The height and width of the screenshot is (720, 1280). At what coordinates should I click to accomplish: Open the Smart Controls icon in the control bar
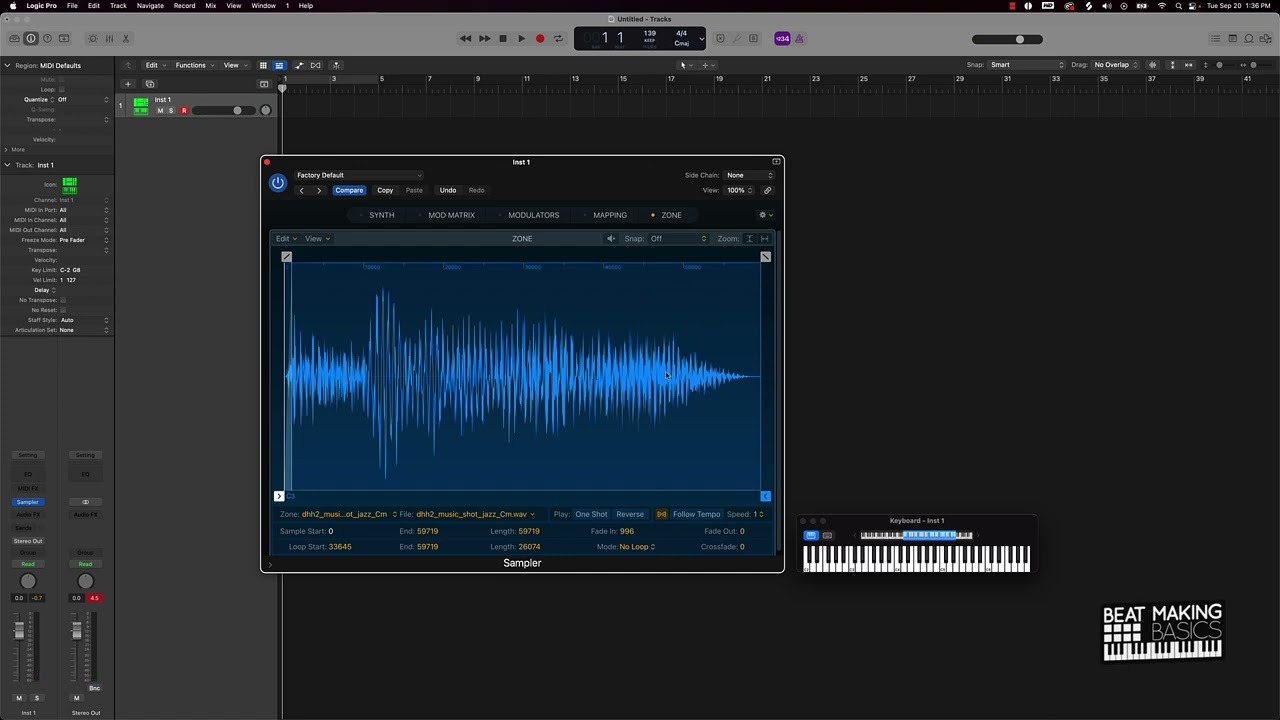click(93, 39)
